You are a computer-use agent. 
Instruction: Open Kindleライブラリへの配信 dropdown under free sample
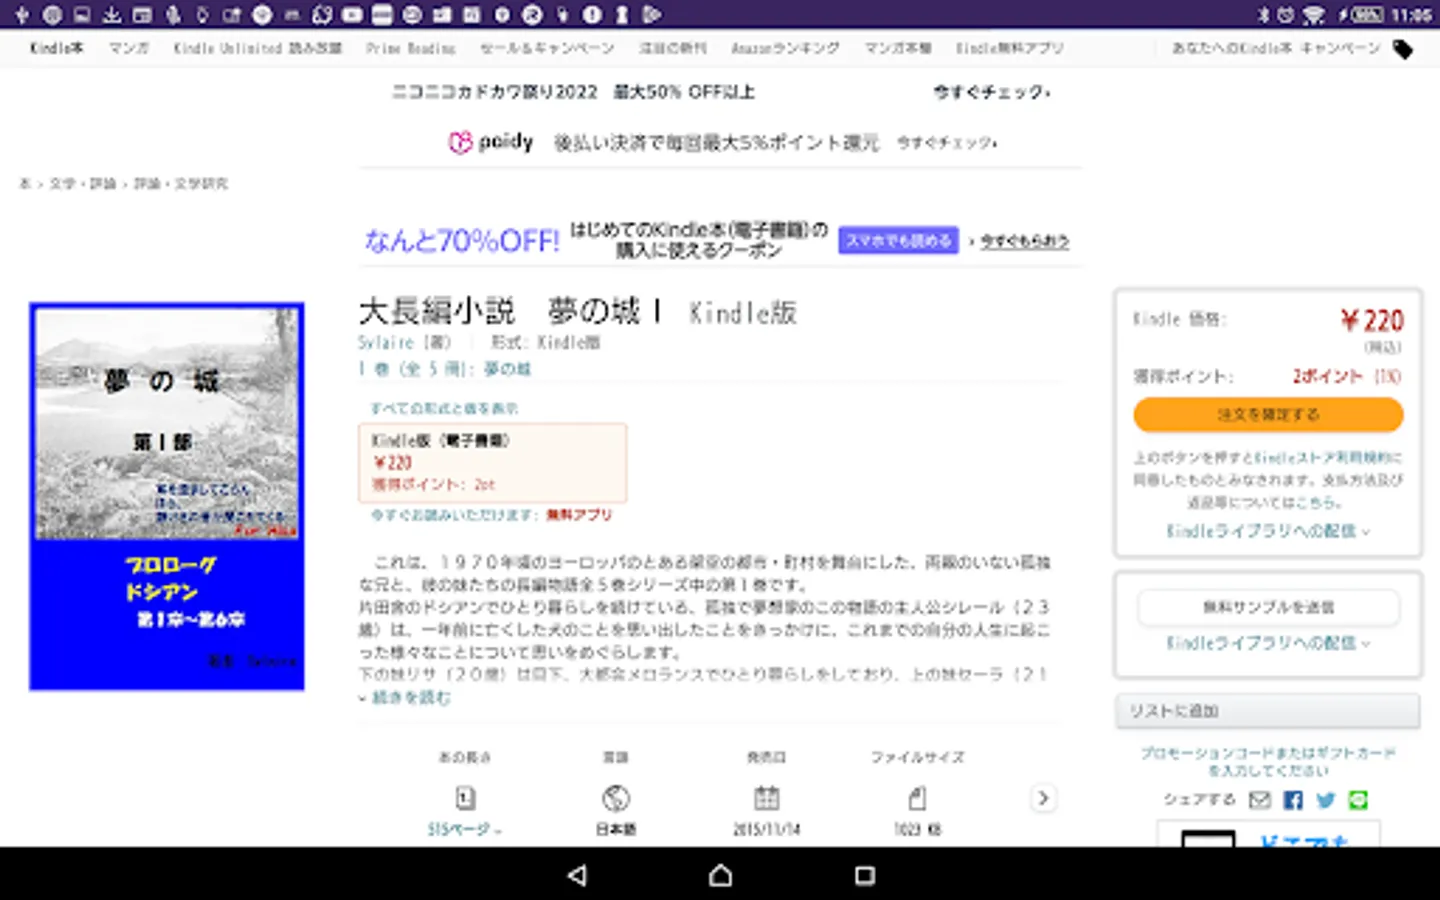click(x=1267, y=643)
